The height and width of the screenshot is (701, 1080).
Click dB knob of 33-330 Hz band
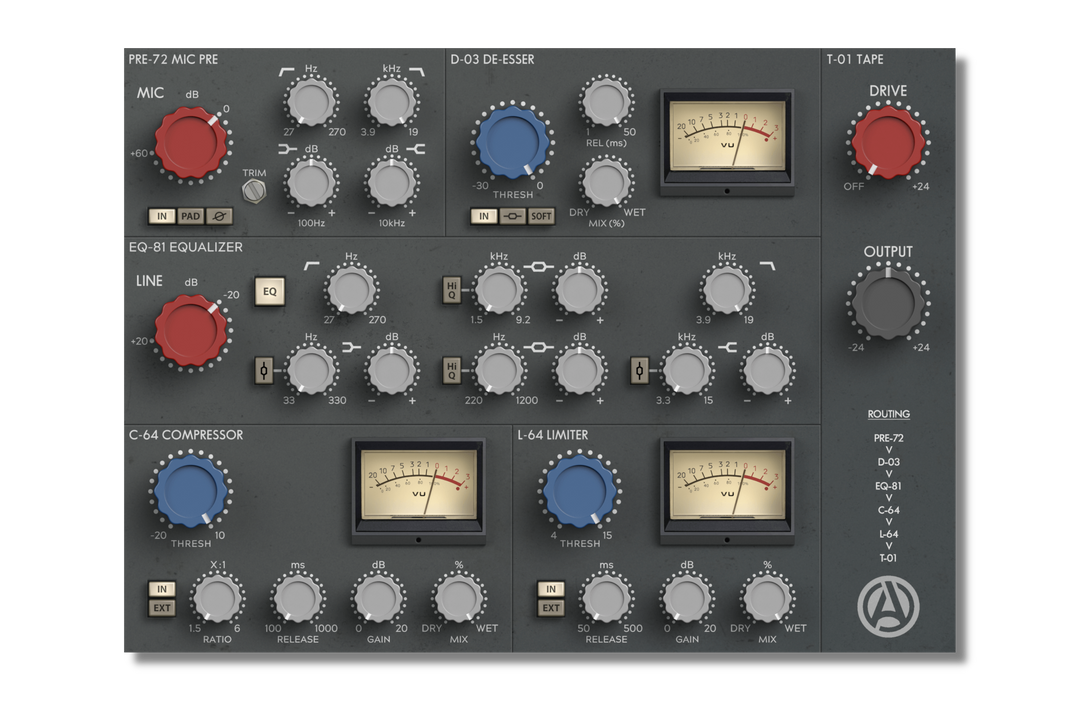tap(391, 370)
